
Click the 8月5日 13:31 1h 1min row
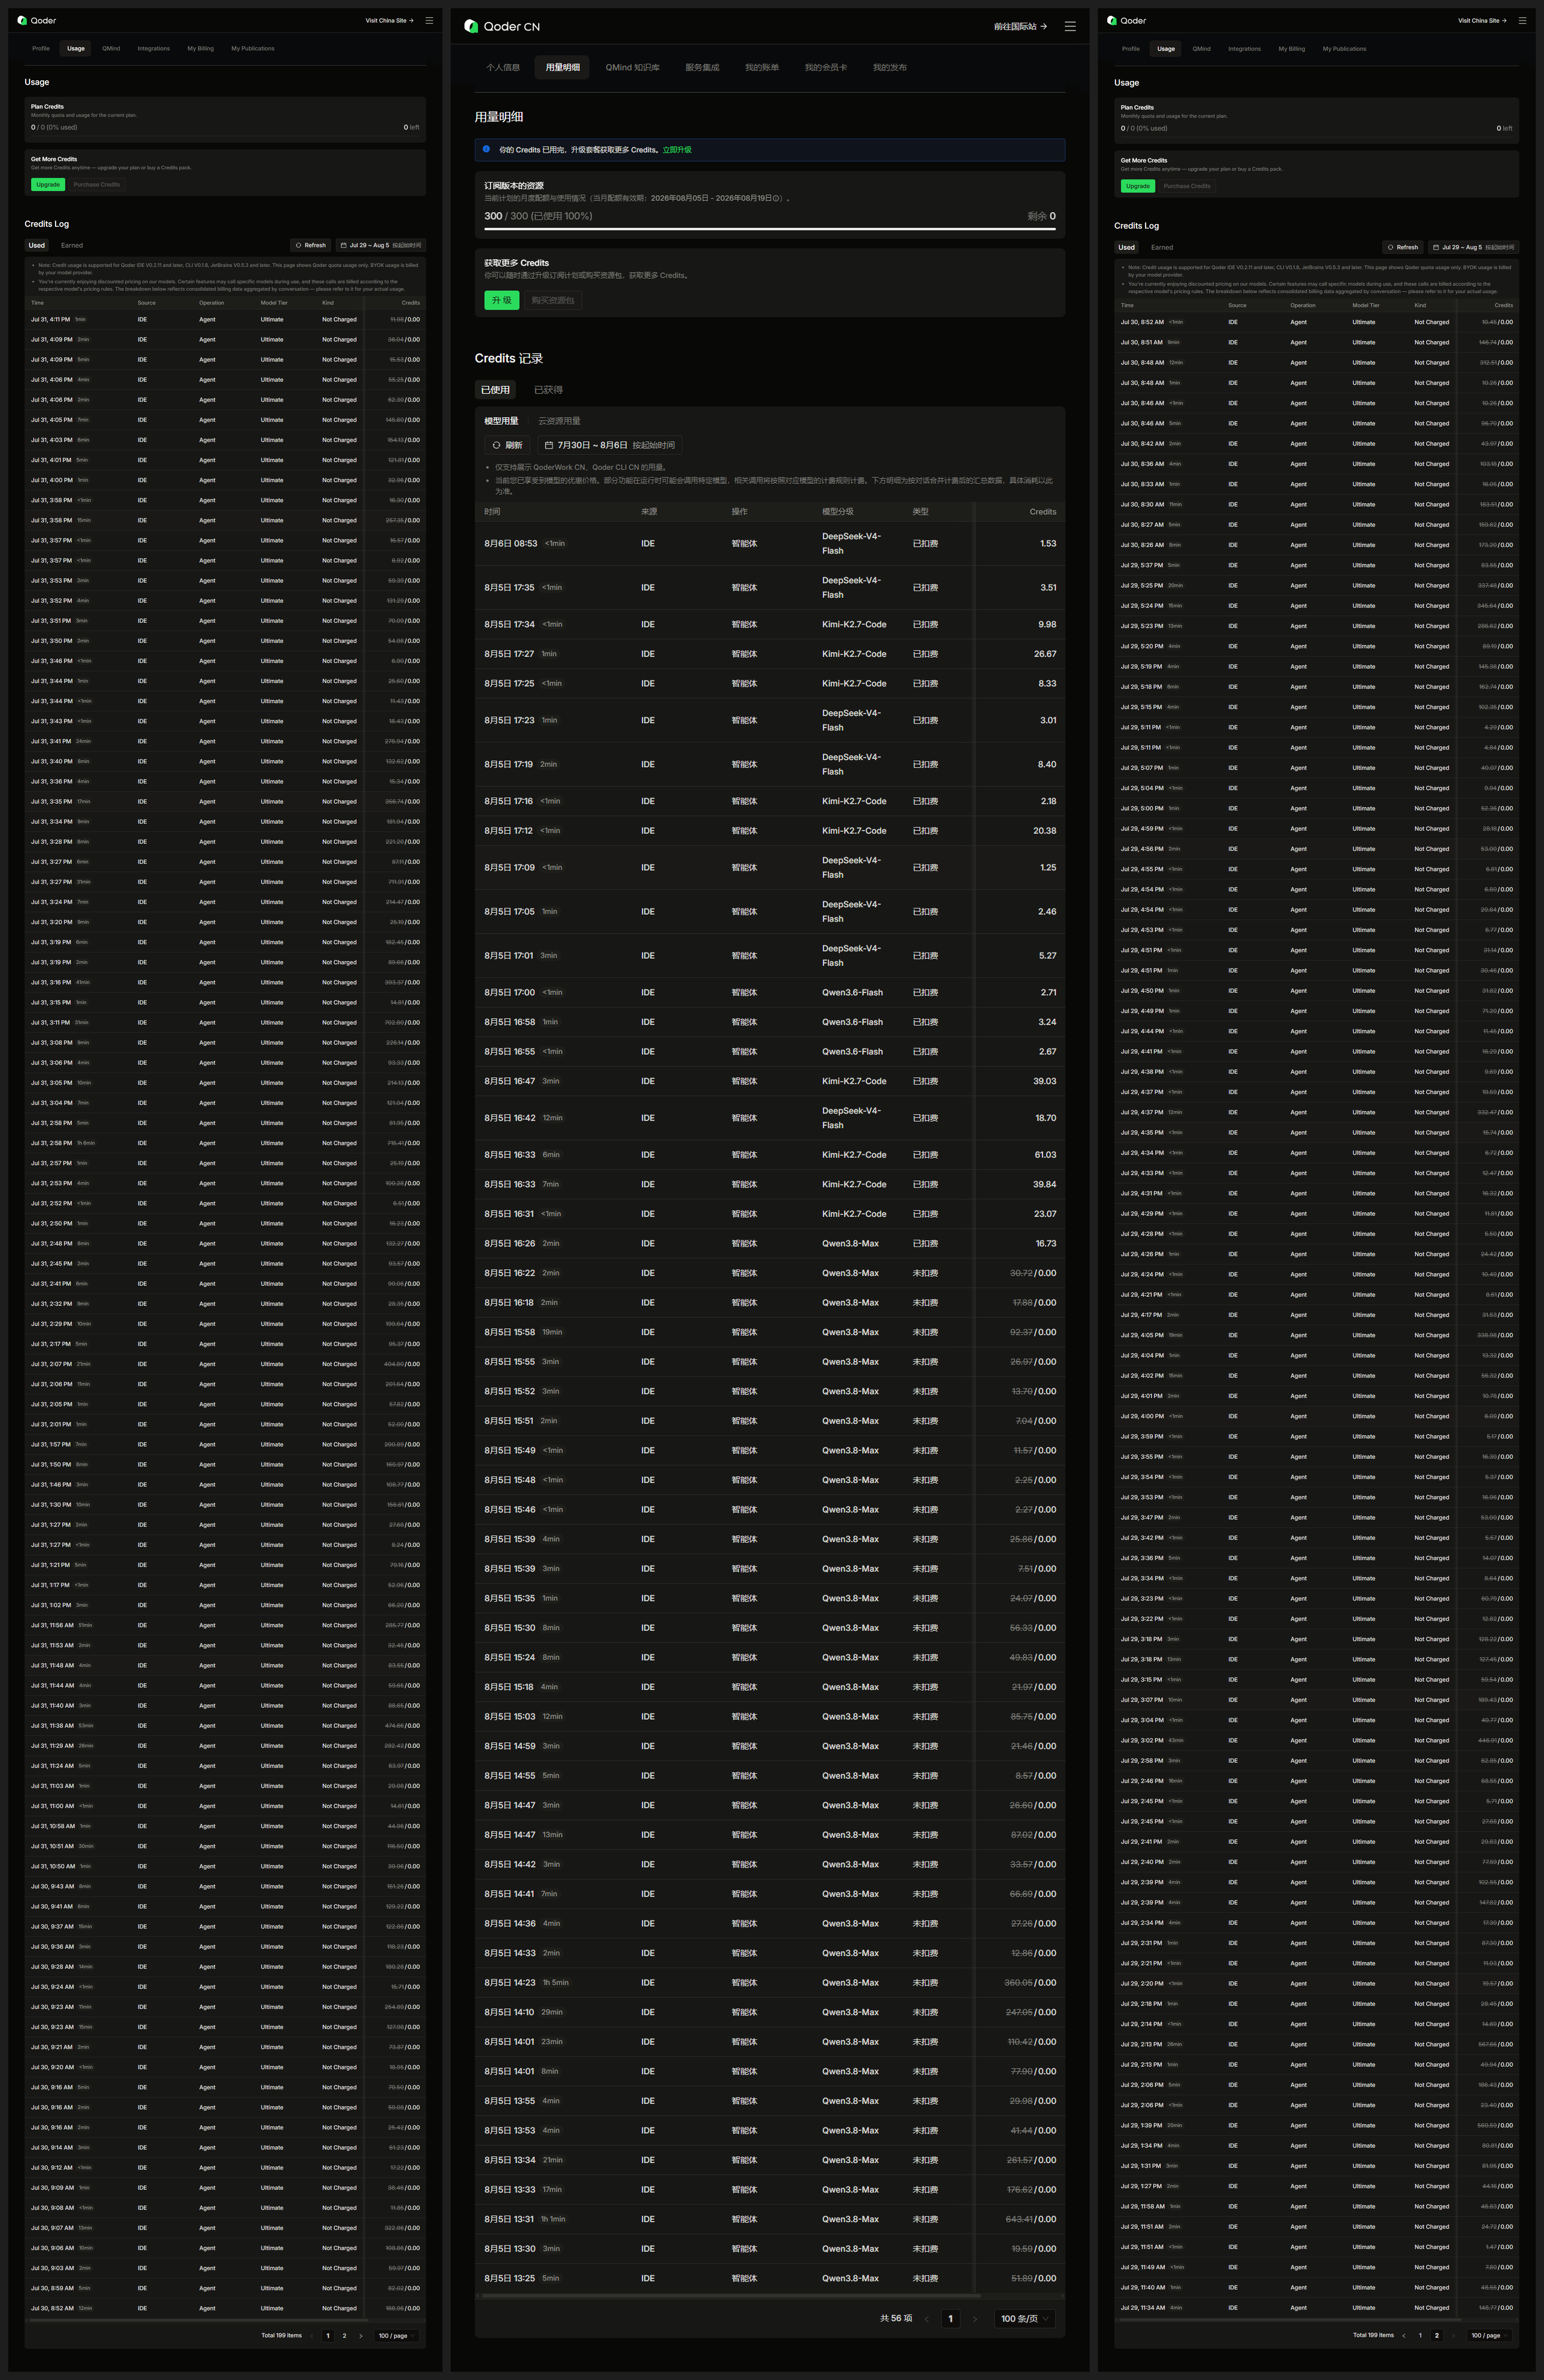pos(770,2219)
